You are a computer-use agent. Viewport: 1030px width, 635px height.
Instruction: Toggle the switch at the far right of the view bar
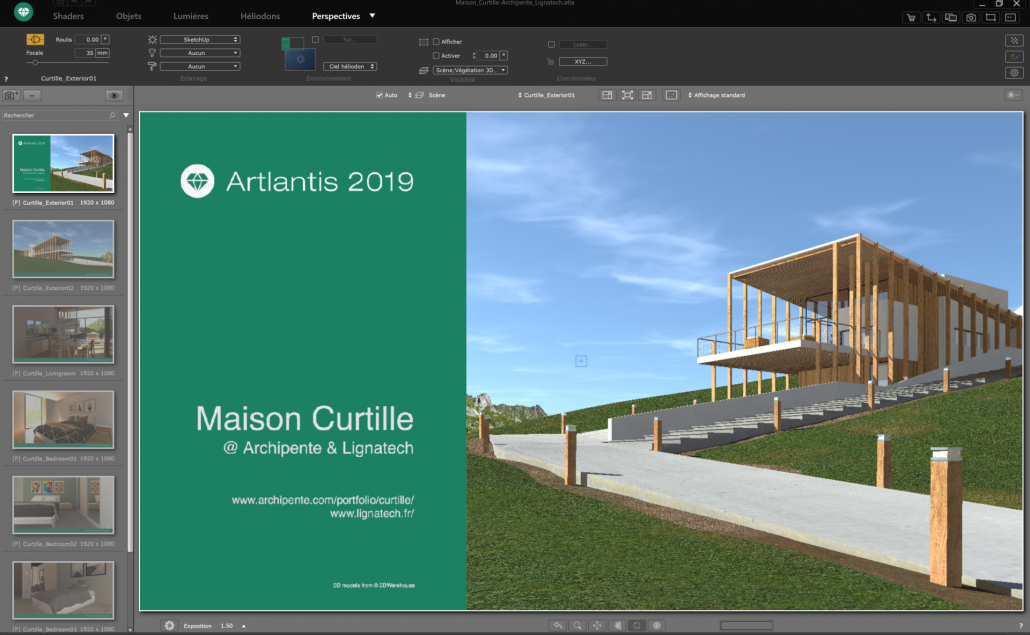click(1014, 95)
